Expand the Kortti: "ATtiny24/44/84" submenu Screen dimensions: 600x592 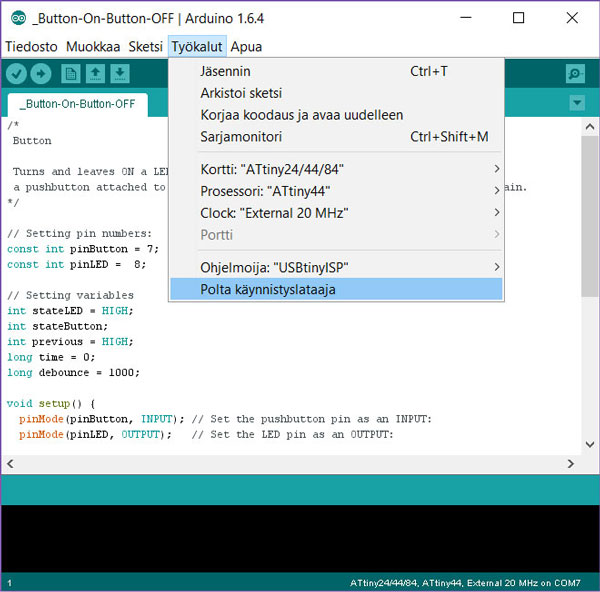click(x=336, y=169)
